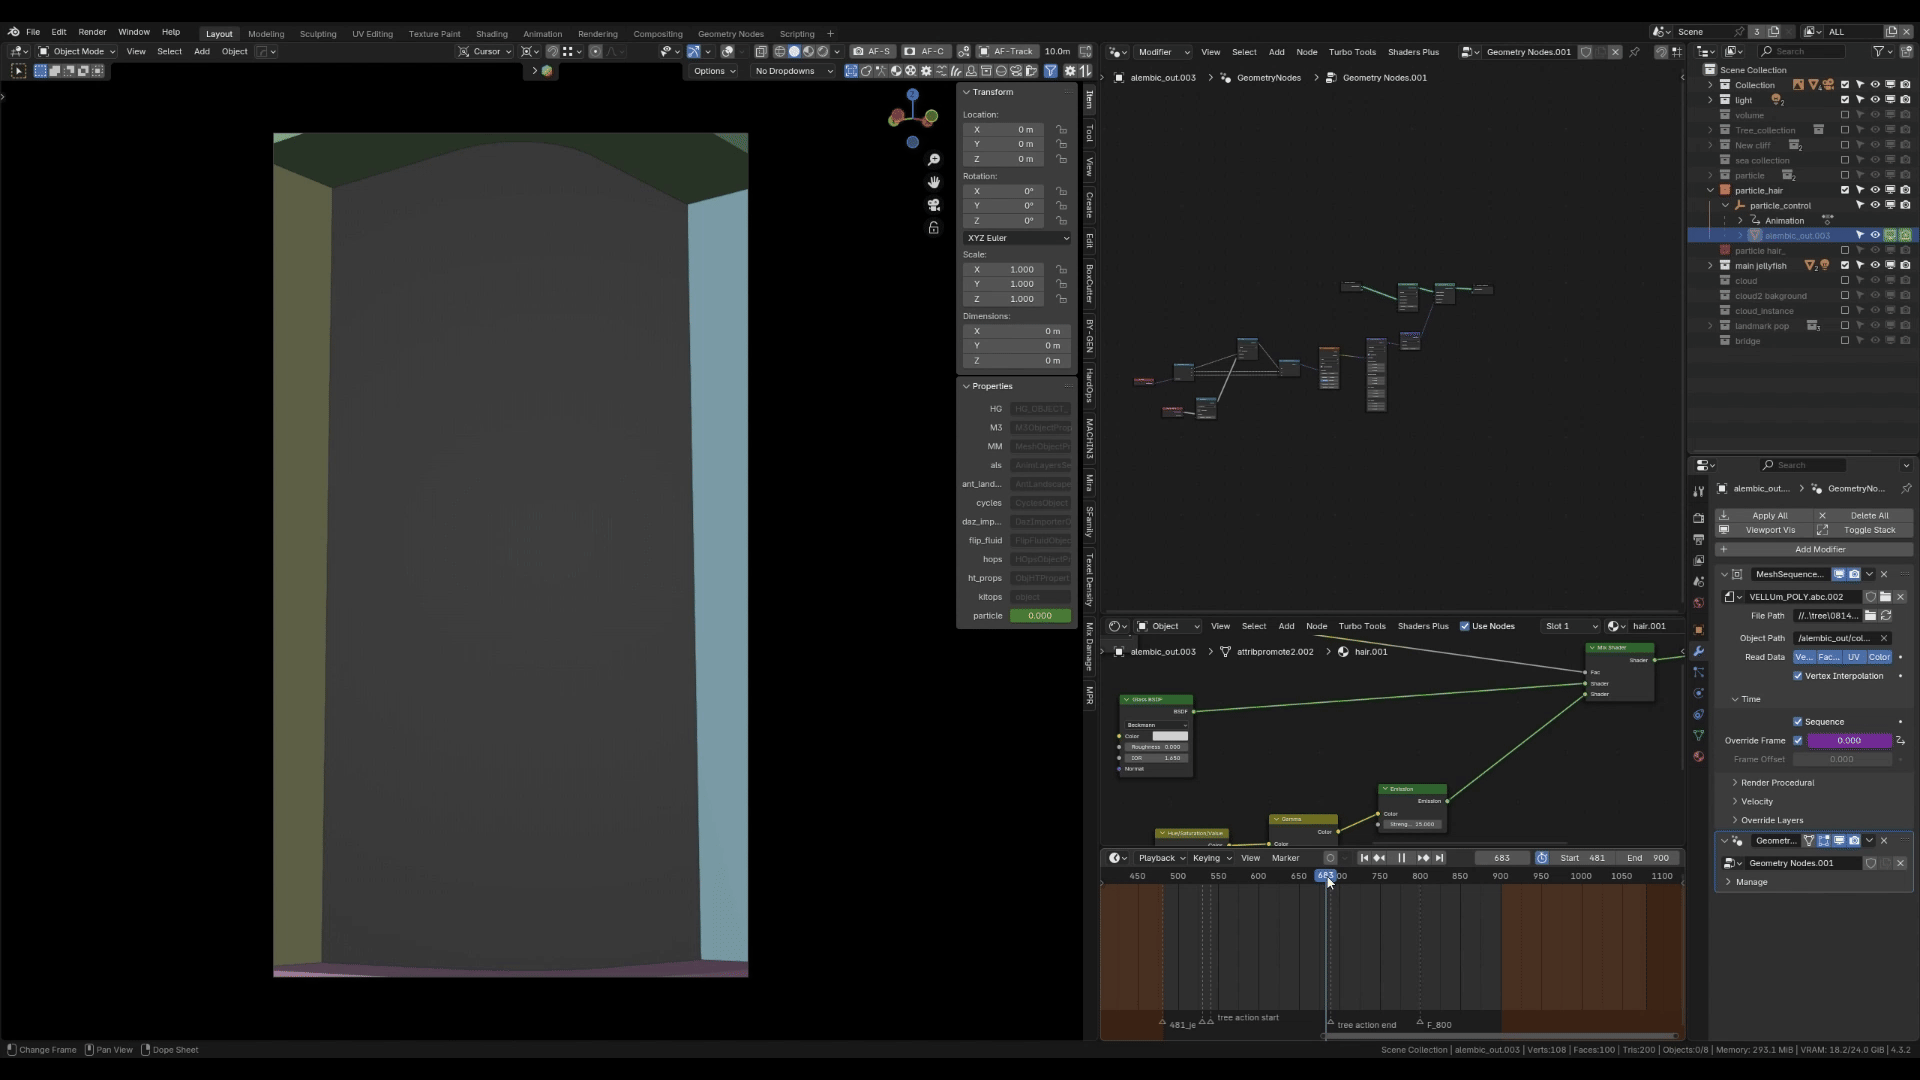This screenshot has width=1920, height=1080.
Task: Enable the Tree_collection checkbox in outliner
Action: [1845, 130]
